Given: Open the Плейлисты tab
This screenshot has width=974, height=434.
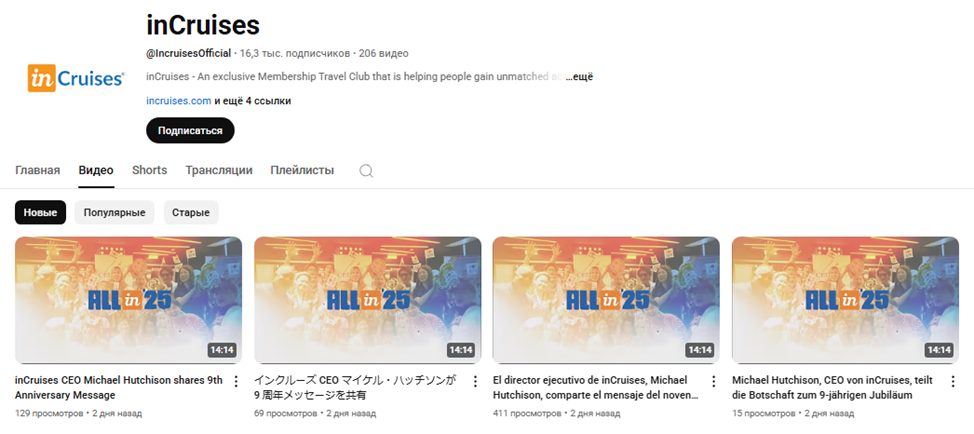Looking at the screenshot, I should (x=302, y=170).
